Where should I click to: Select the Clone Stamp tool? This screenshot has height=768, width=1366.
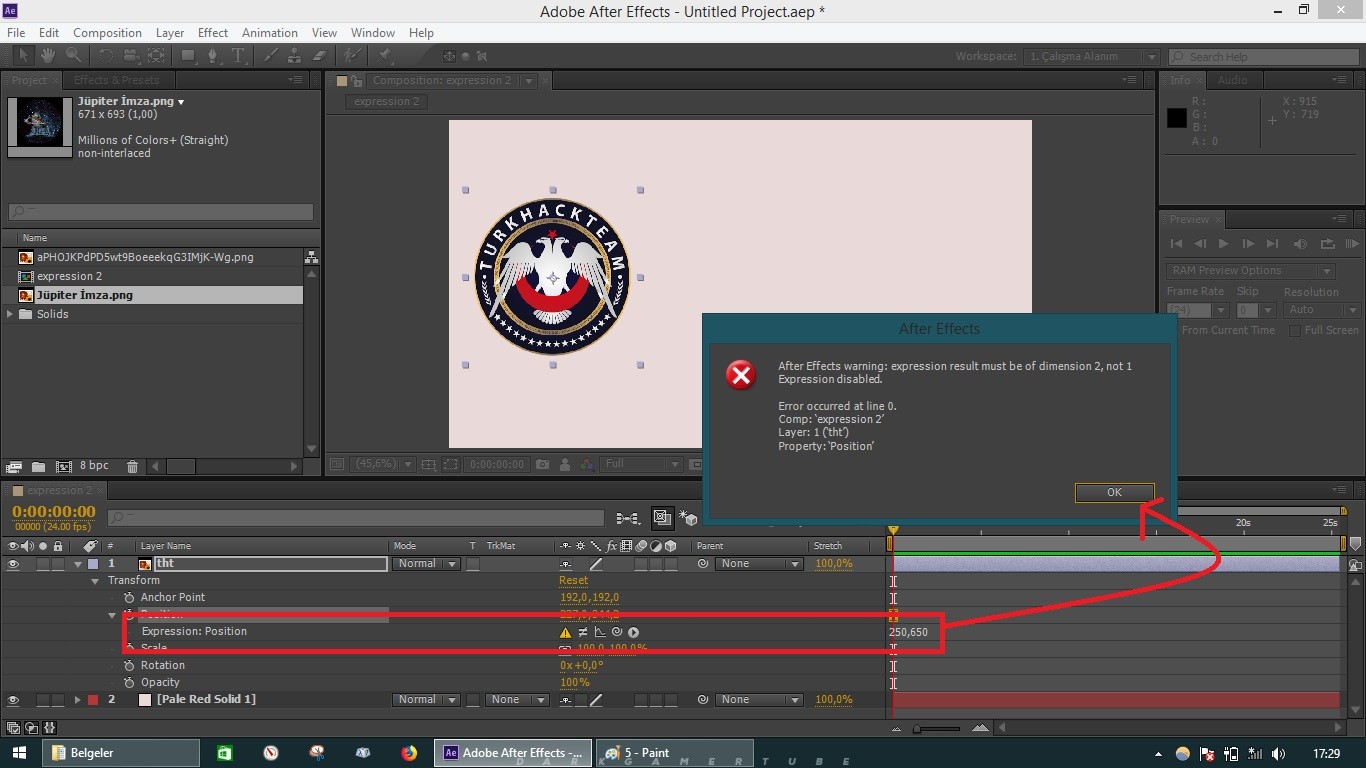pos(295,56)
